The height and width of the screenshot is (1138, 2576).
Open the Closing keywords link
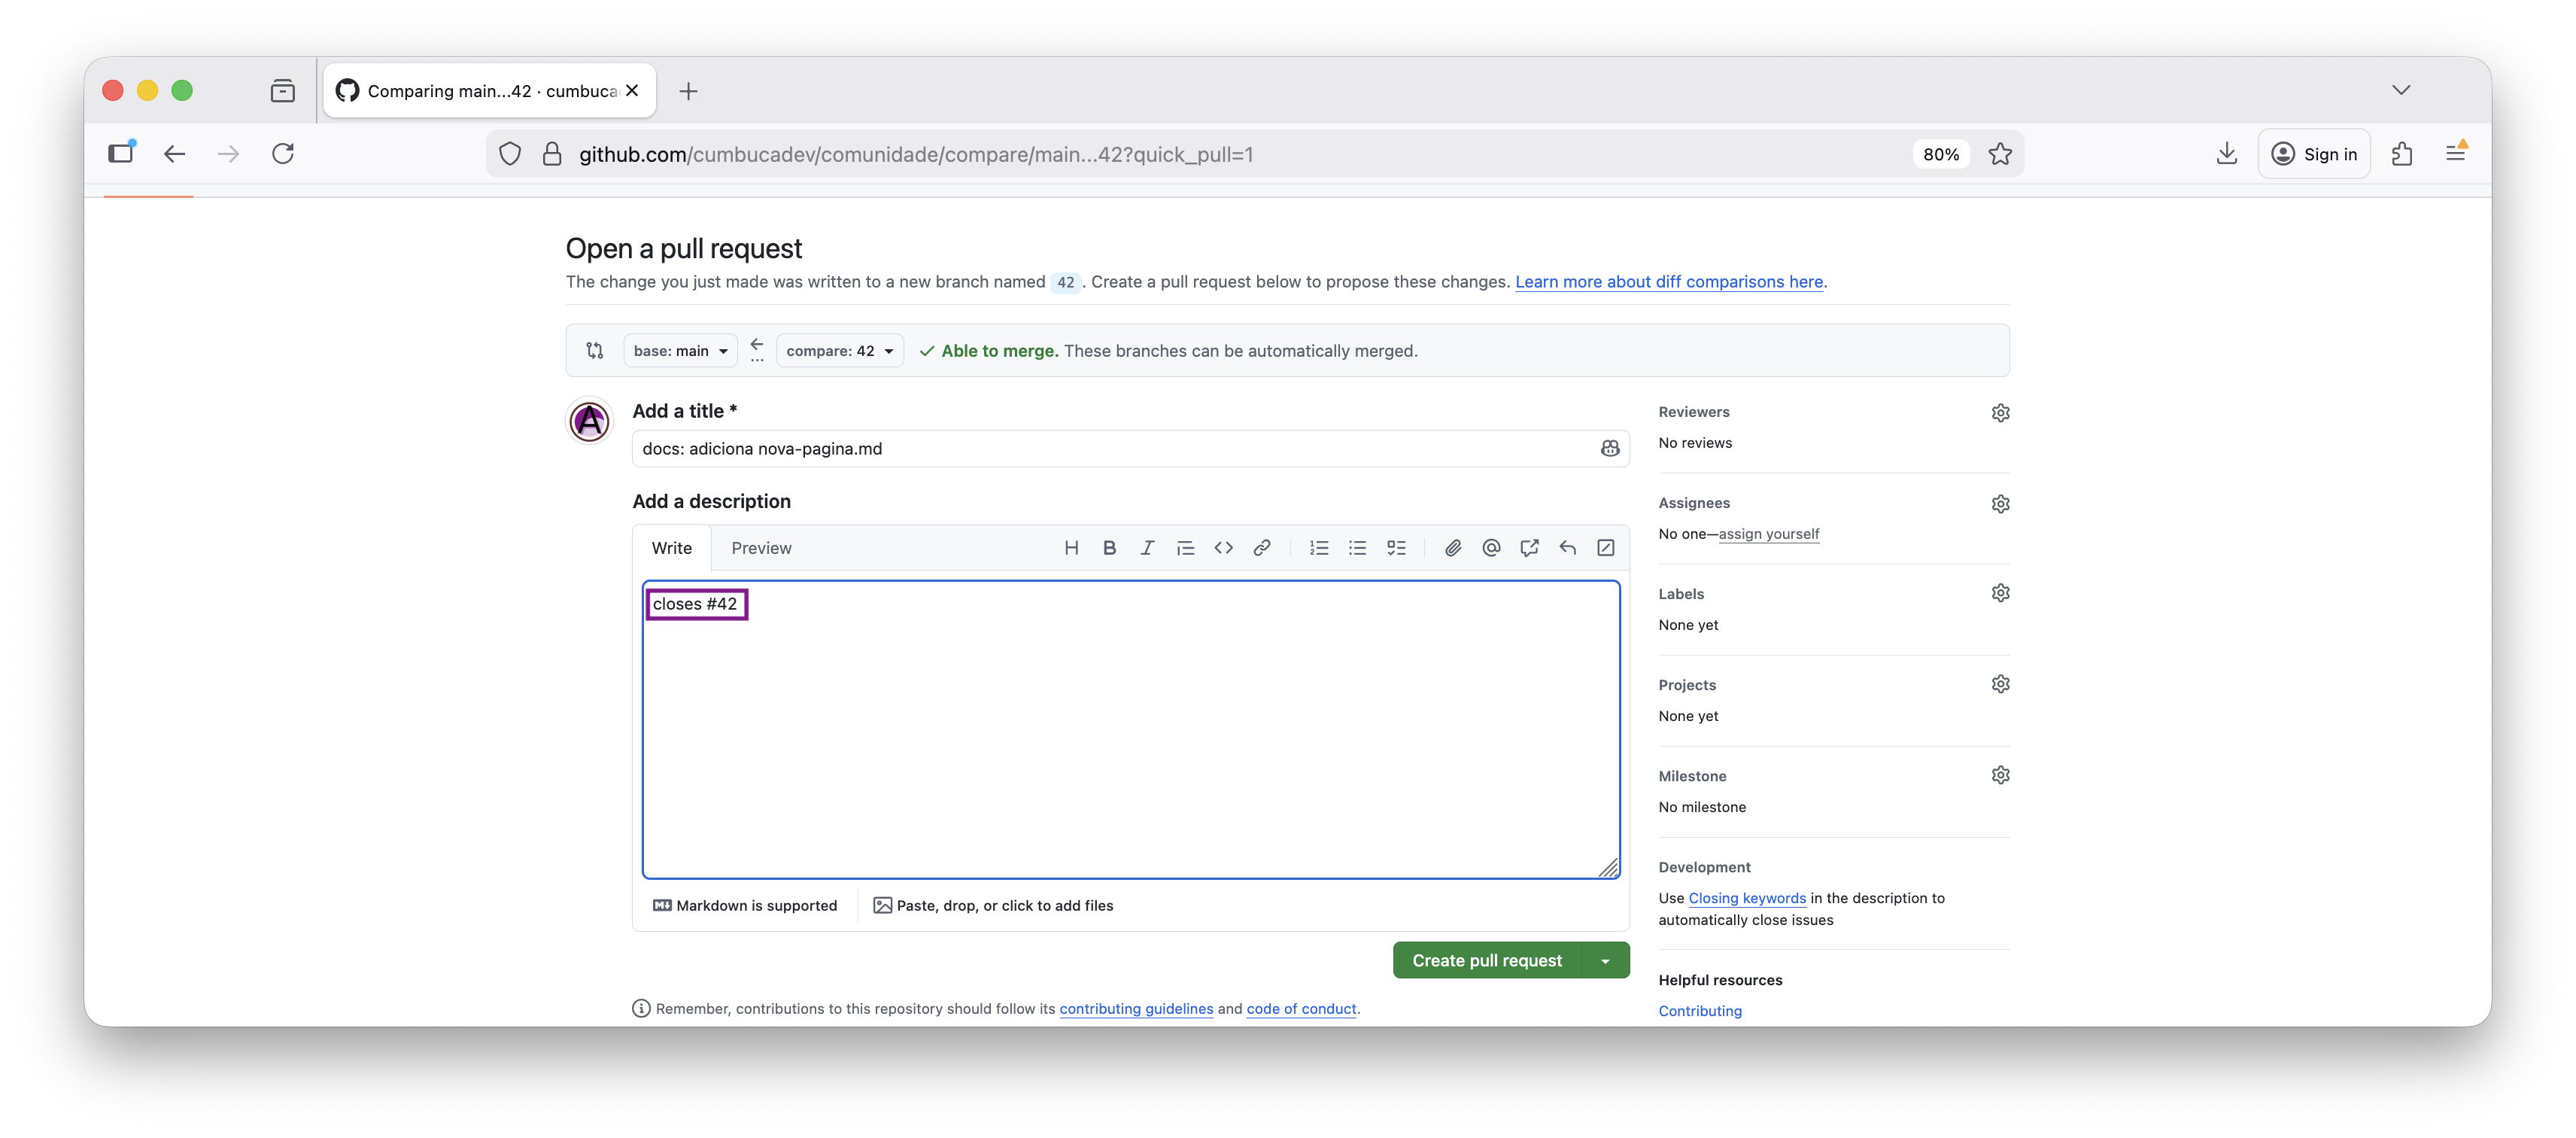coord(1747,898)
